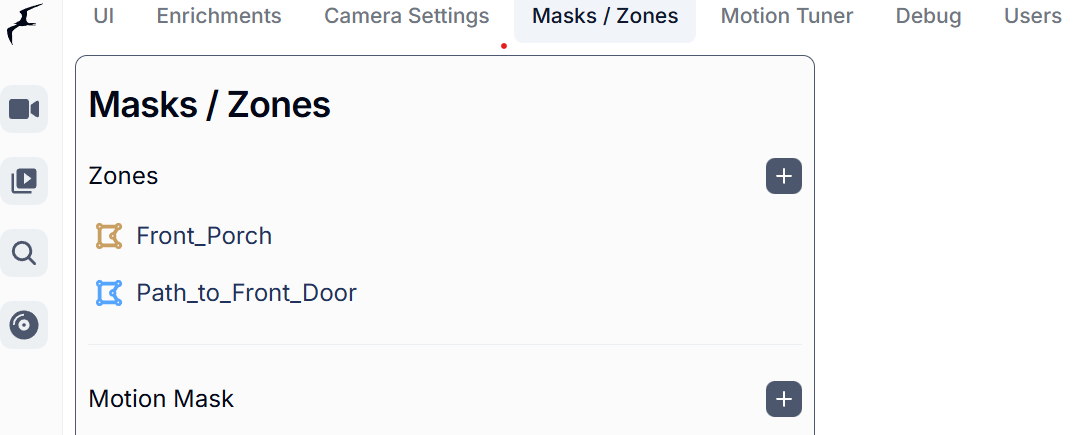Add a new zone with plus button

point(783,176)
